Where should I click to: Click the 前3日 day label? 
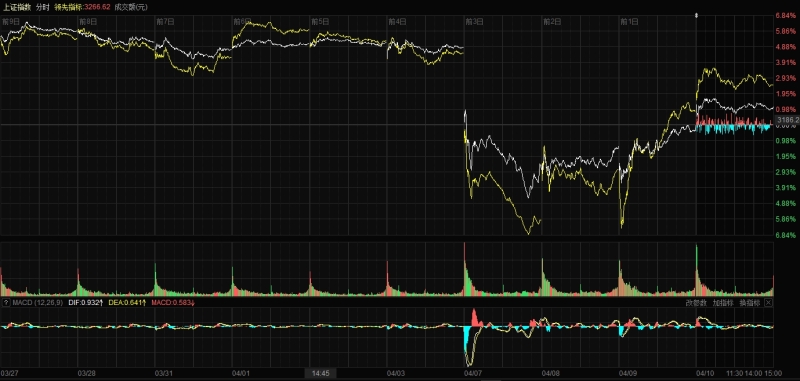tap(473, 21)
